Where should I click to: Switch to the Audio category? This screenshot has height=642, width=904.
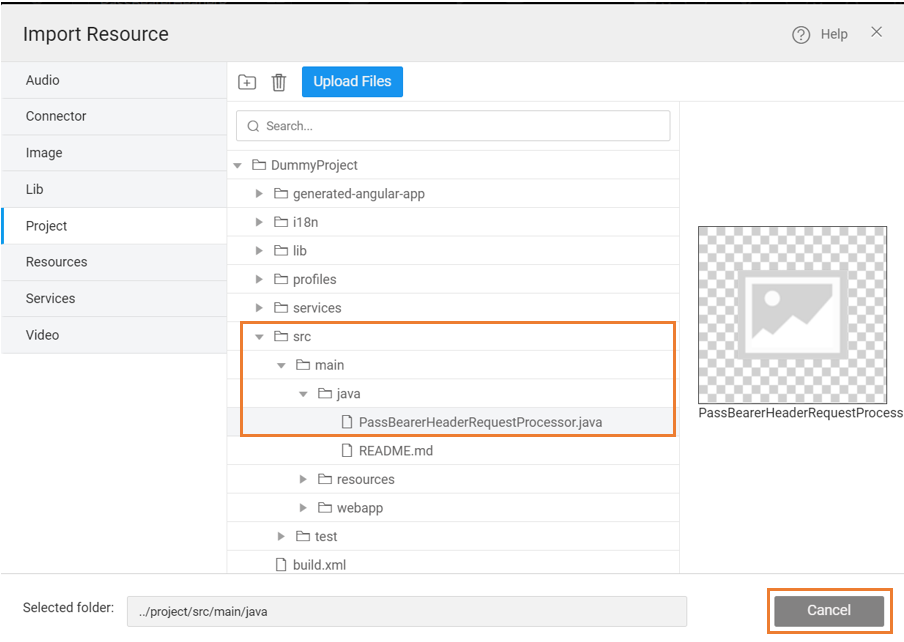point(43,80)
